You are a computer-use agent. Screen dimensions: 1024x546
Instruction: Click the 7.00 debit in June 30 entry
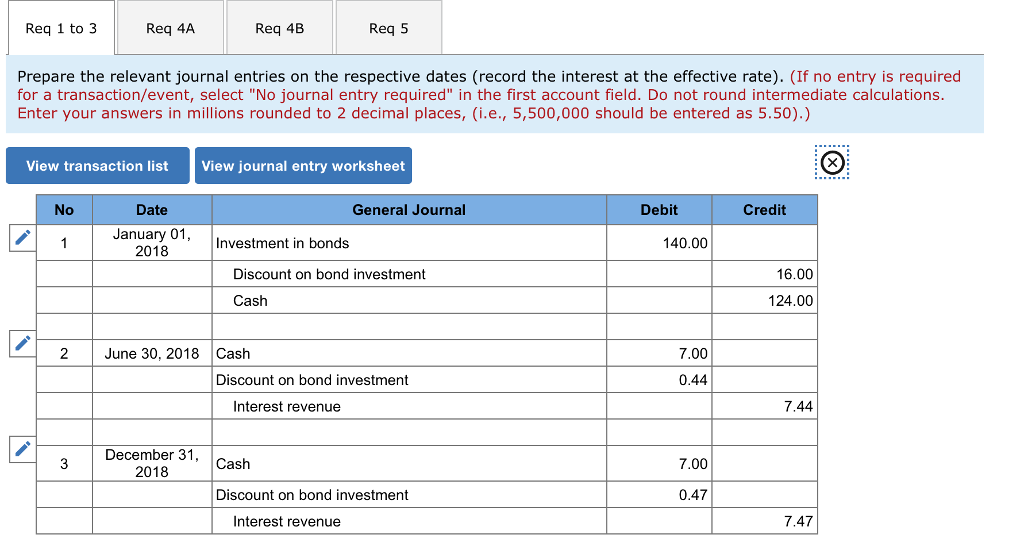[659, 353]
